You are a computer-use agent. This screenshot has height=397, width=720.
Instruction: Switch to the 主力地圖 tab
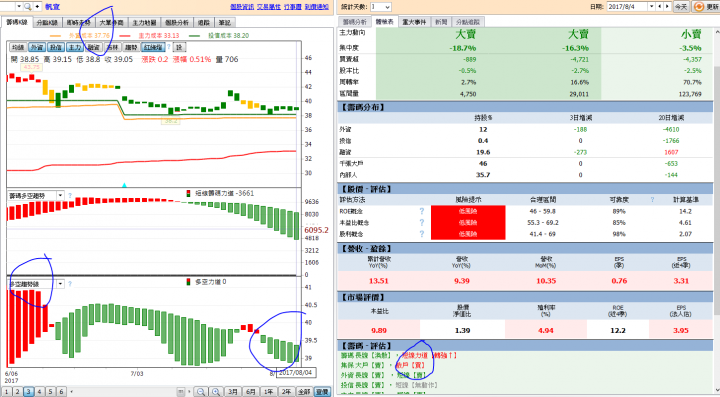[x=144, y=22]
